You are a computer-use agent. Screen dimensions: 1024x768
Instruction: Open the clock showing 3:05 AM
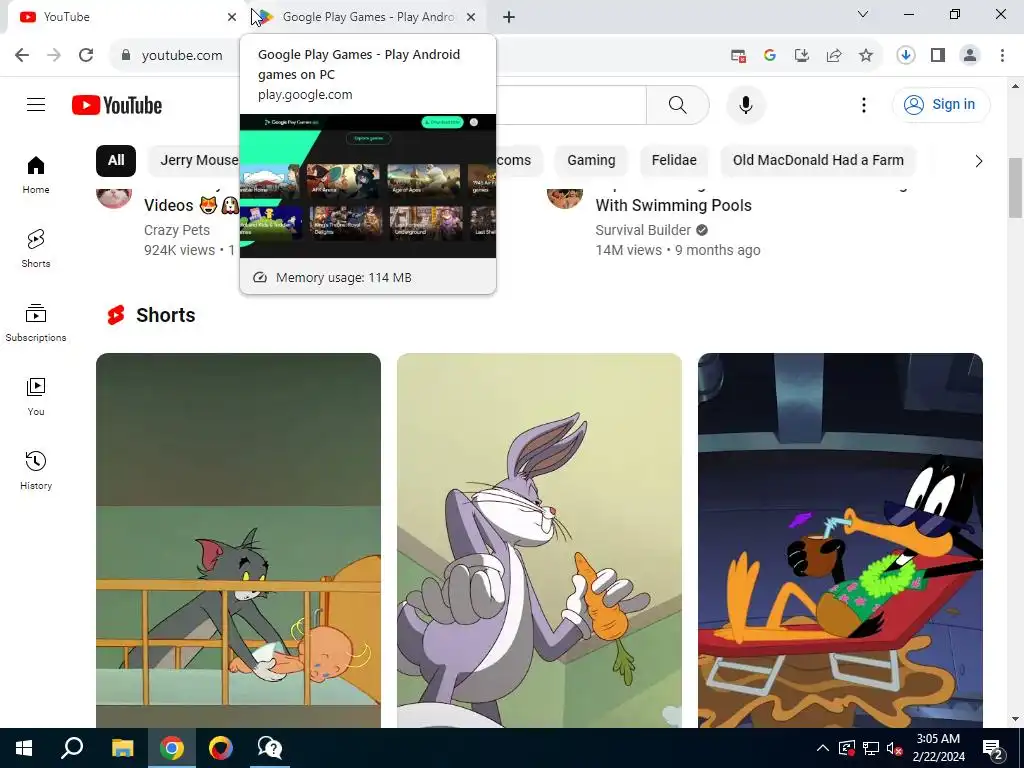point(938,748)
